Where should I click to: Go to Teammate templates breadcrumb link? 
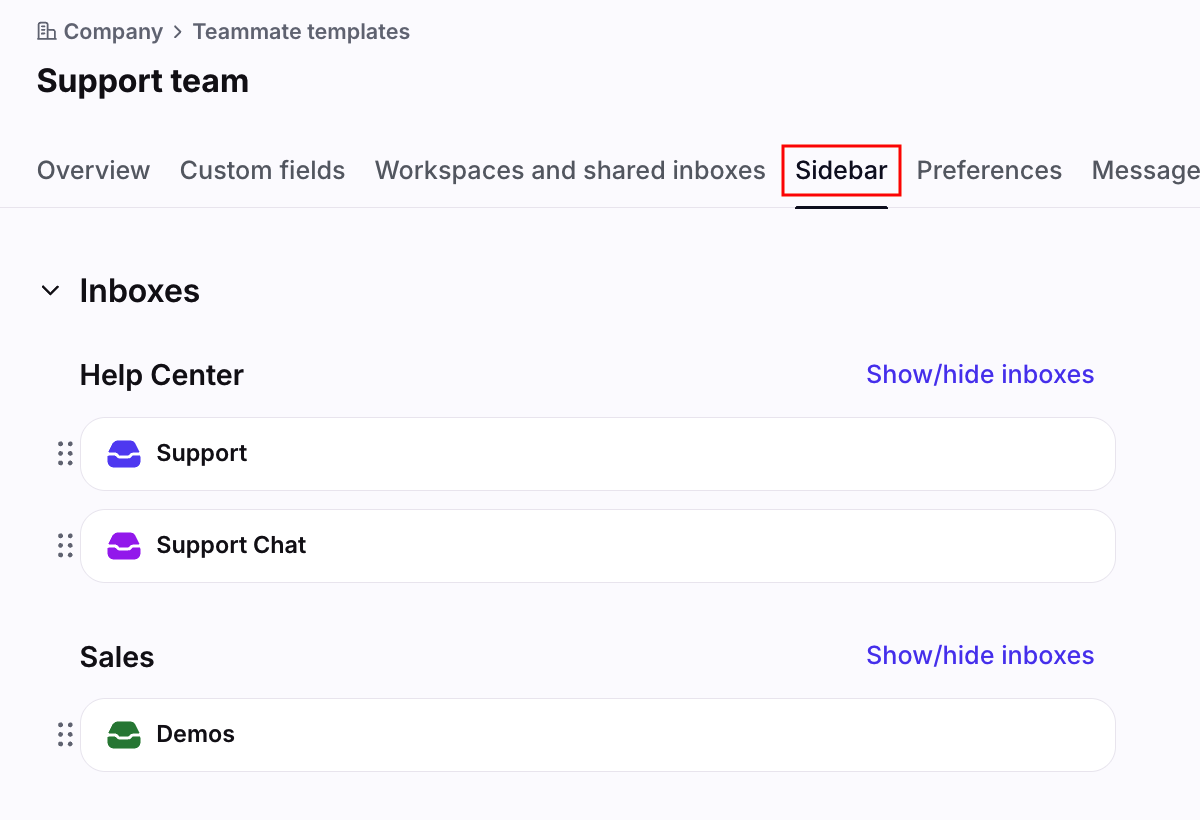pyautogui.click(x=301, y=32)
